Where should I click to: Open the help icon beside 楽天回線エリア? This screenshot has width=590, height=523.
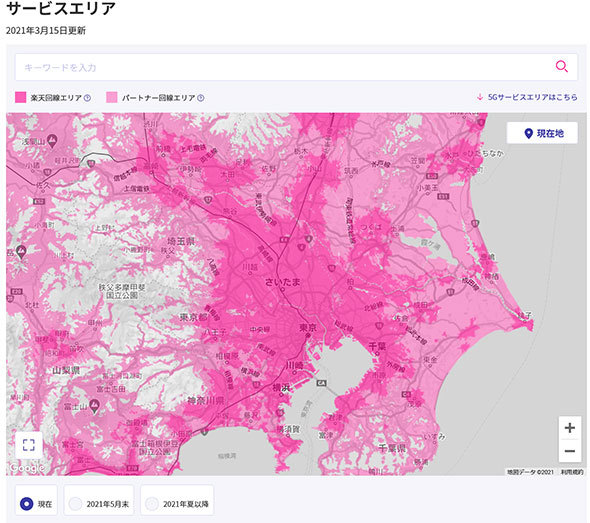(x=87, y=98)
